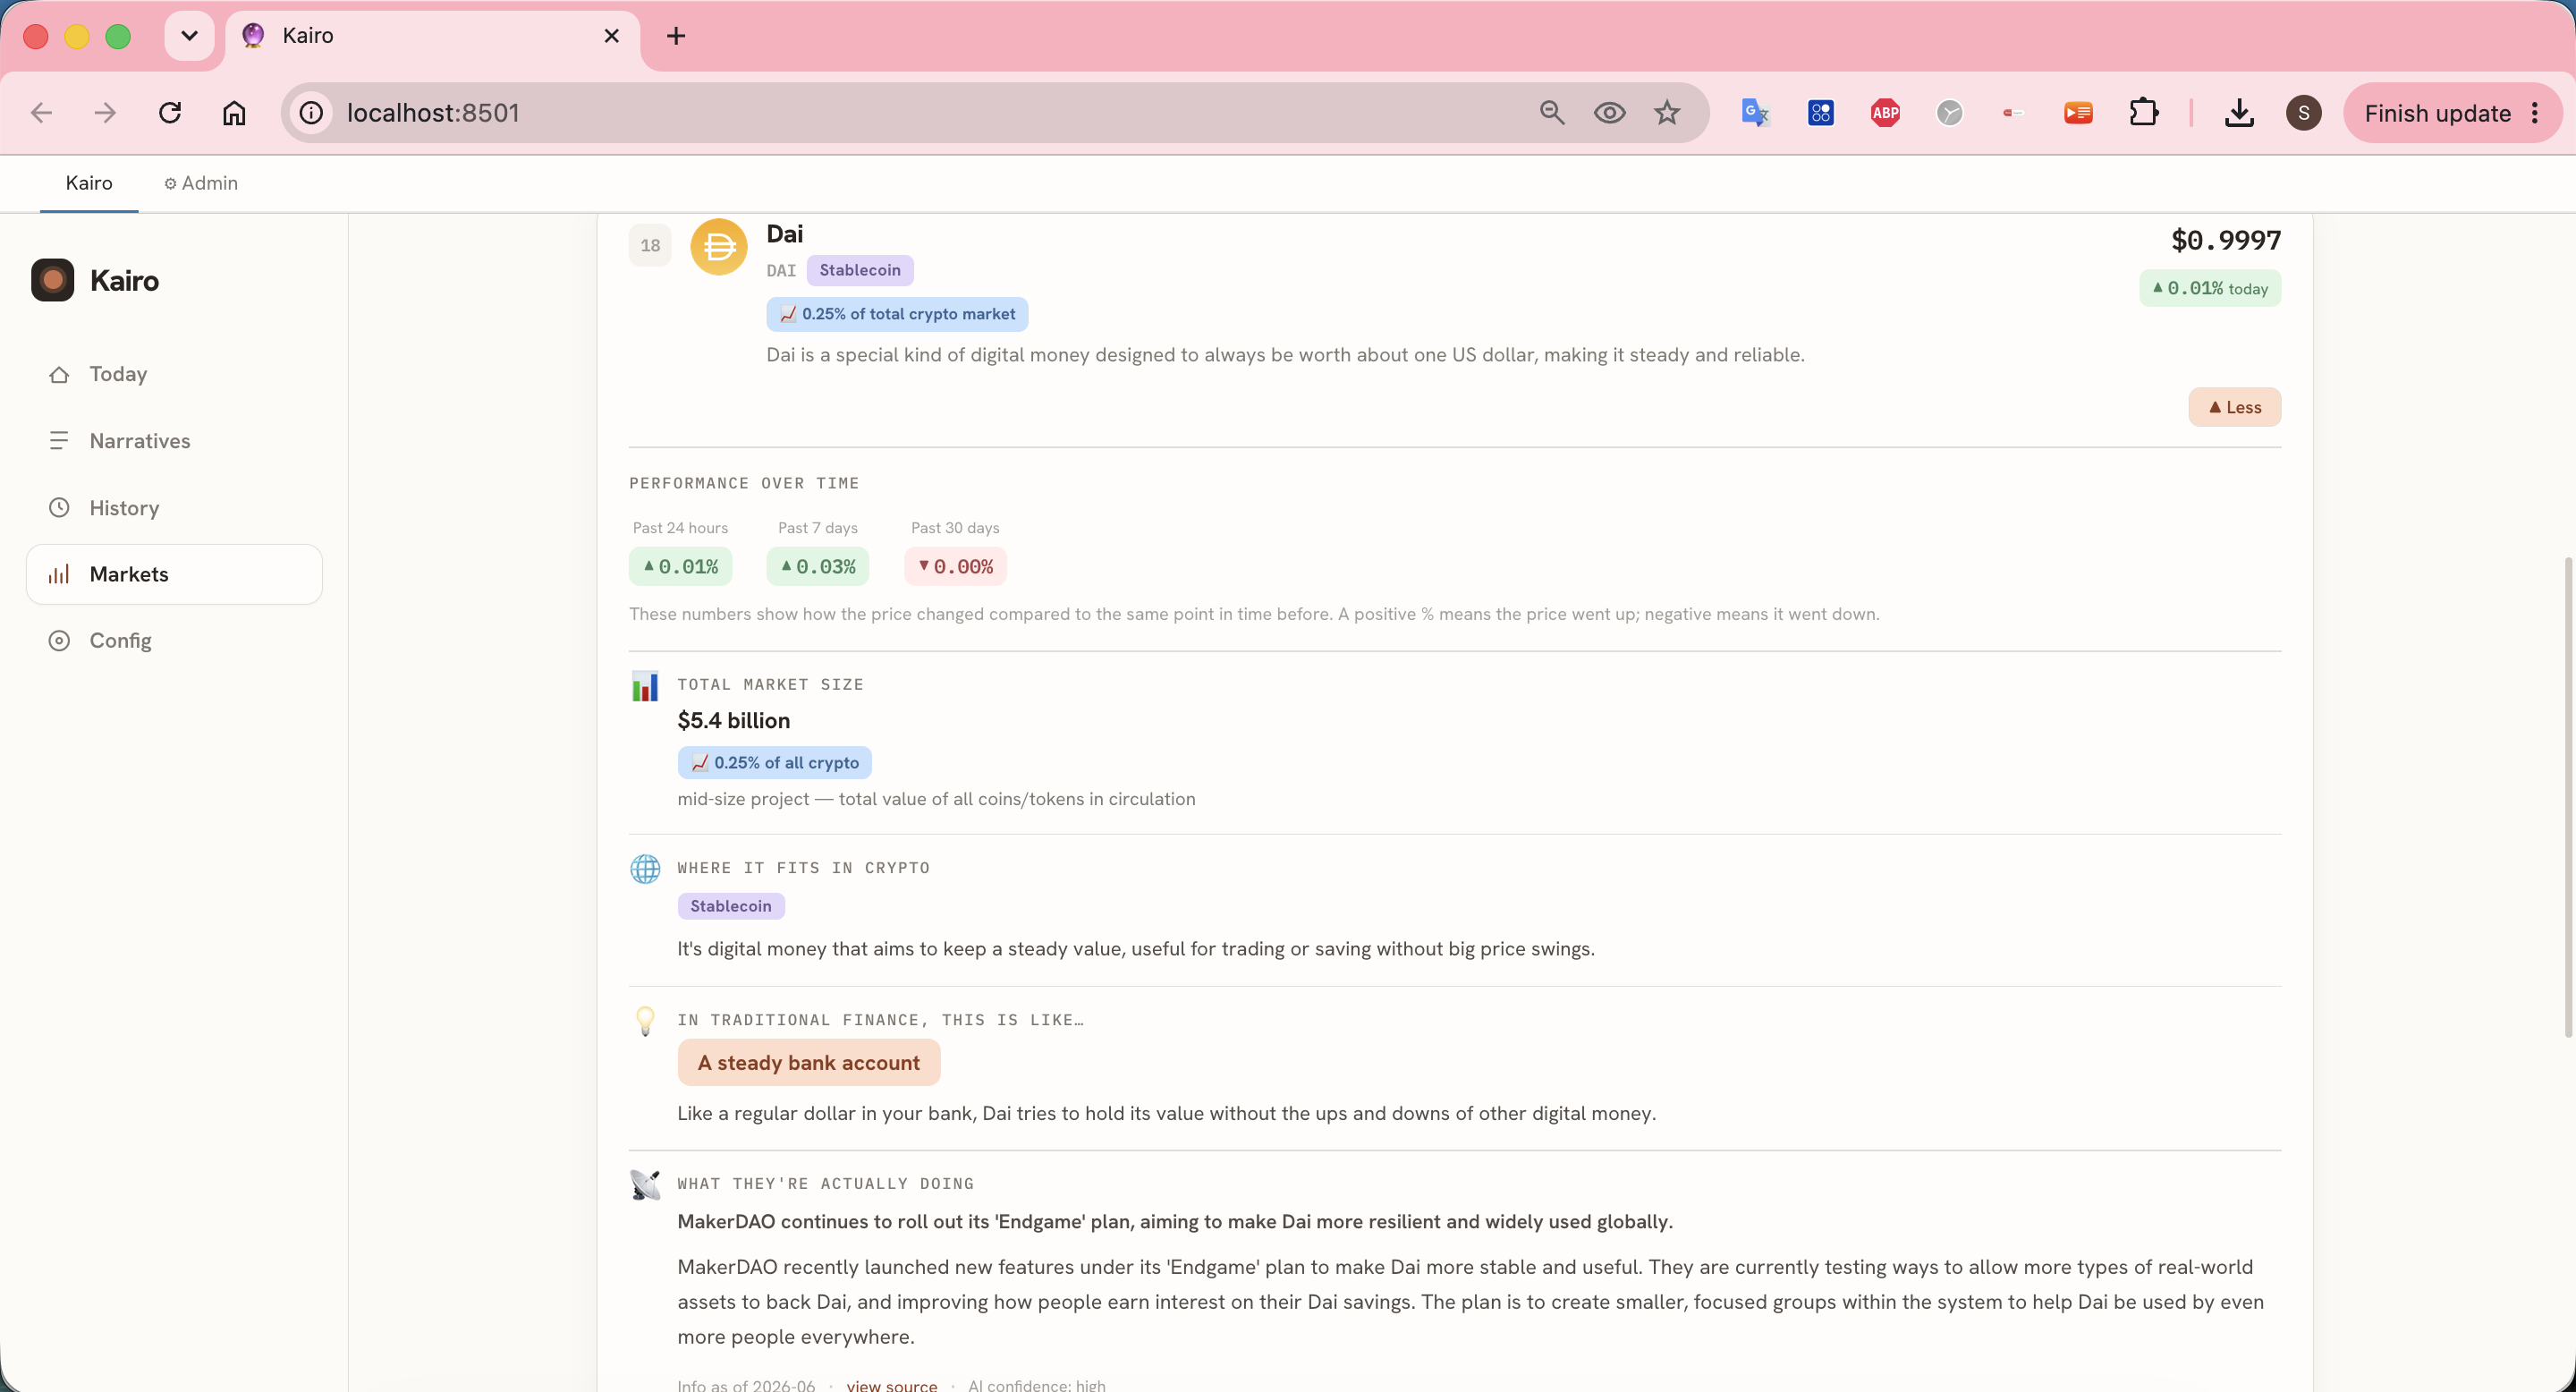Click Finish update button

(x=2437, y=113)
